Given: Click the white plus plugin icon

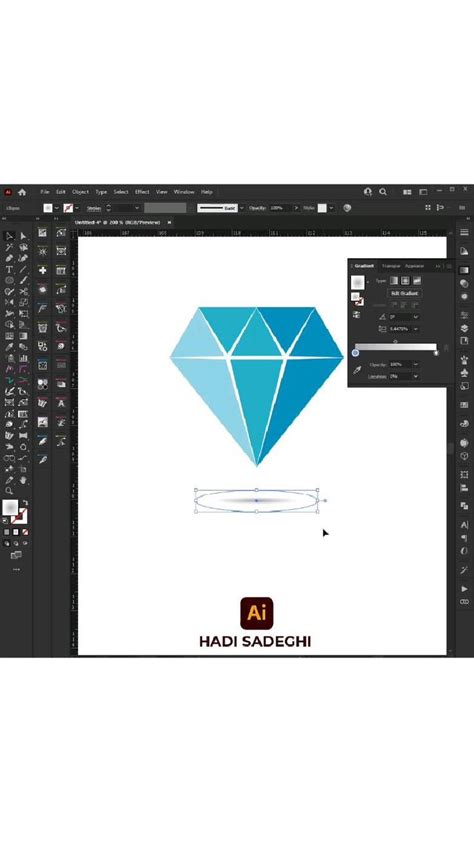Looking at the screenshot, I should tap(42, 270).
